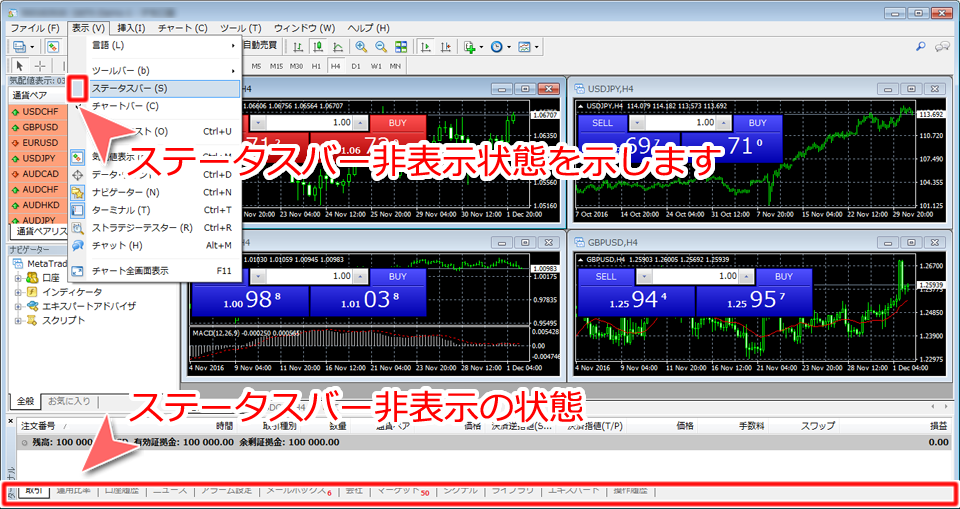Close the terminal panel with x
The image size is (960, 509).
coord(11,422)
